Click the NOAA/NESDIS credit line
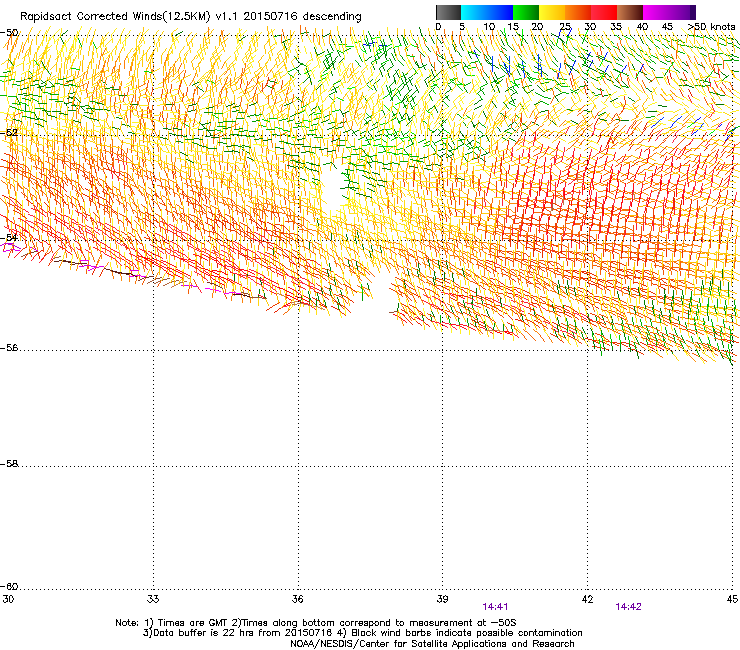 [x=432, y=644]
